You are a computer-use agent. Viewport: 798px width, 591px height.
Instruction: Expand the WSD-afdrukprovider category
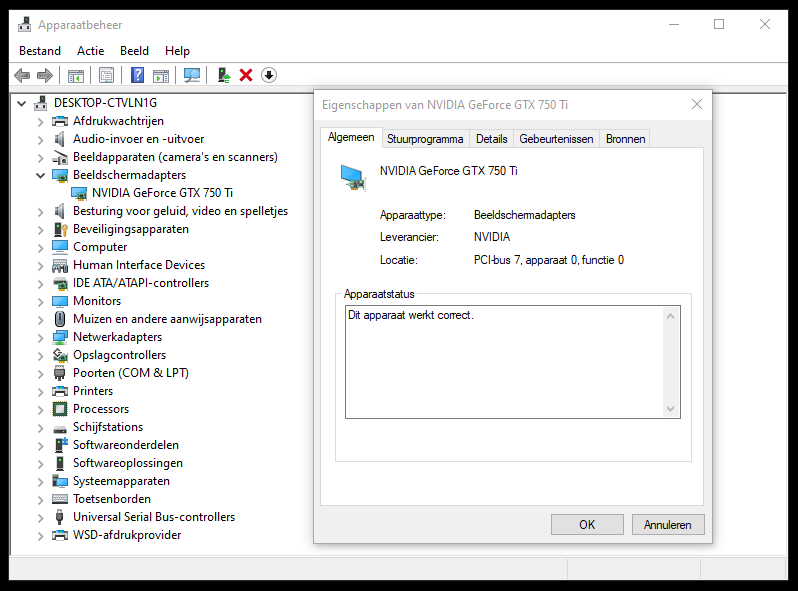click(x=41, y=536)
